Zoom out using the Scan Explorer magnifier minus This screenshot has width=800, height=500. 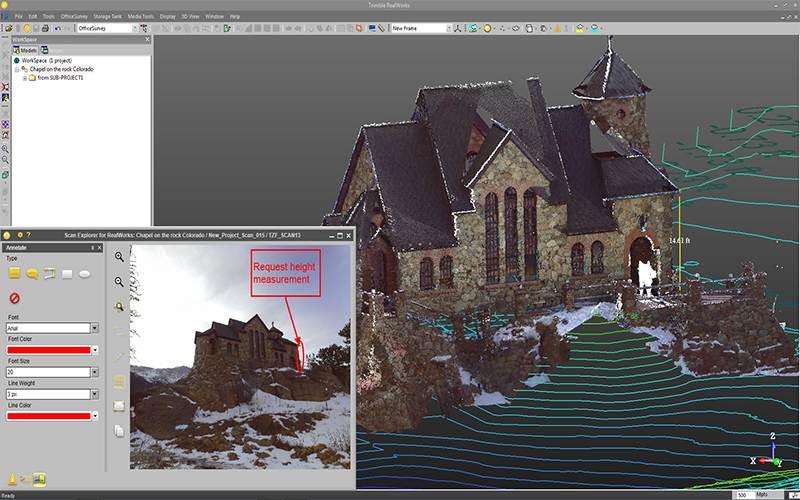click(119, 282)
